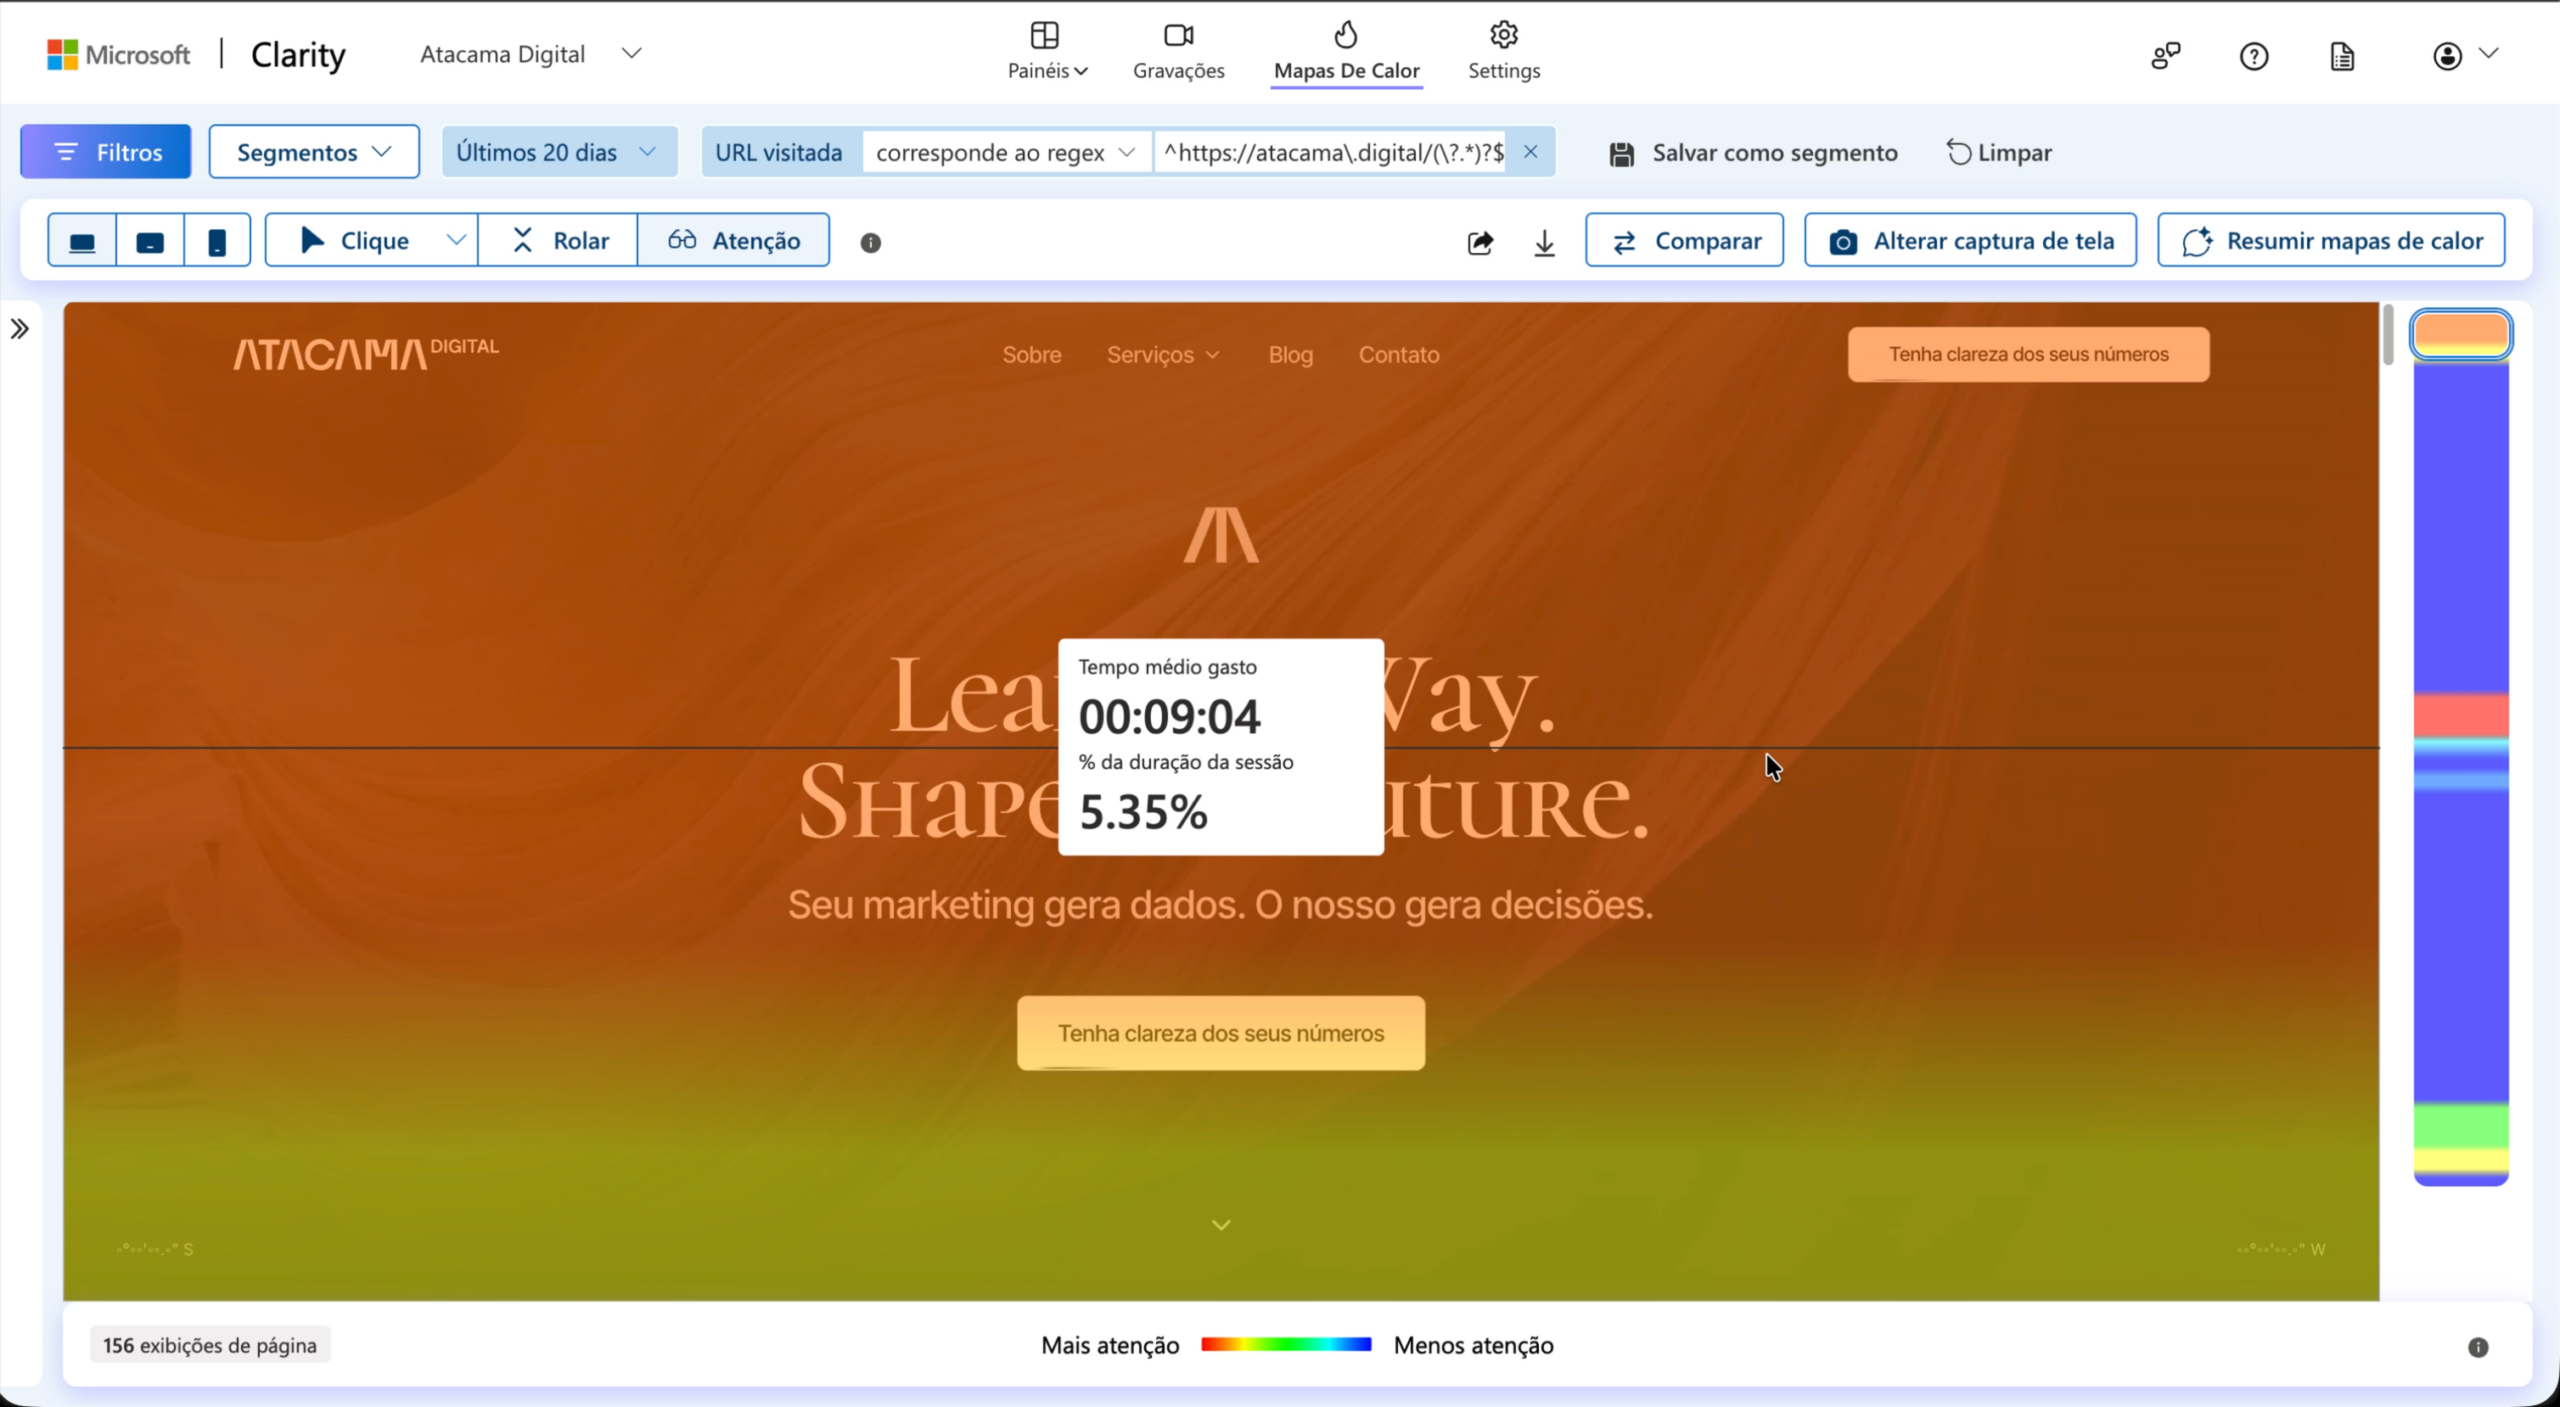Click the 00:09:04 average time value

pyautogui.click(x=1170, y=716)
